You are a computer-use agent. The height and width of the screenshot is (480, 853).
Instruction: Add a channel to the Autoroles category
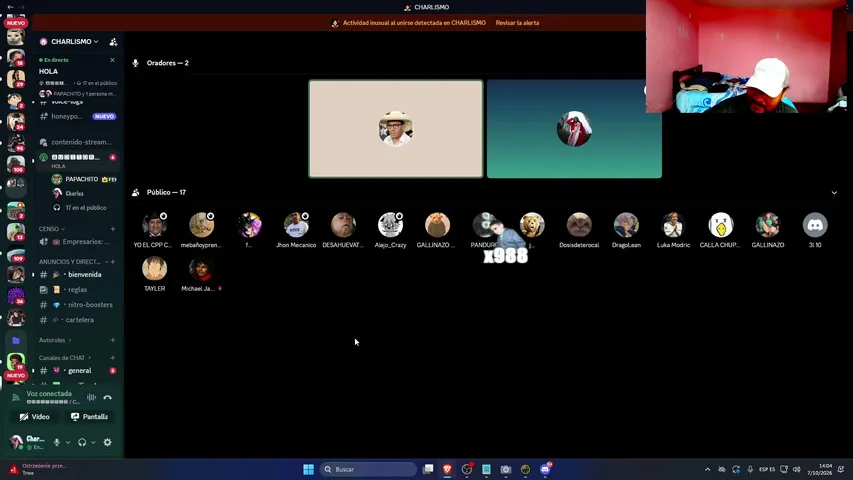click(x=113, y=340)
